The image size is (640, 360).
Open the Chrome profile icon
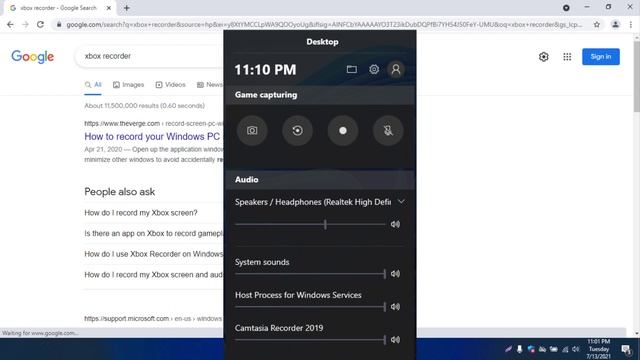pos(616,24)
